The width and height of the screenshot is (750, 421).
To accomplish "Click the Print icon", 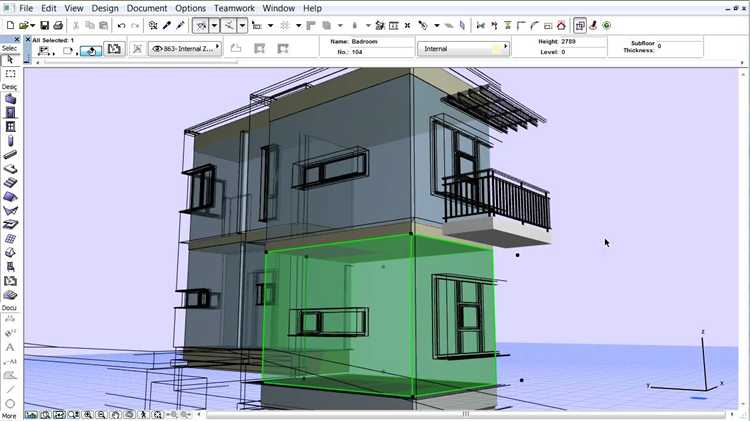I will pos(58,25).
